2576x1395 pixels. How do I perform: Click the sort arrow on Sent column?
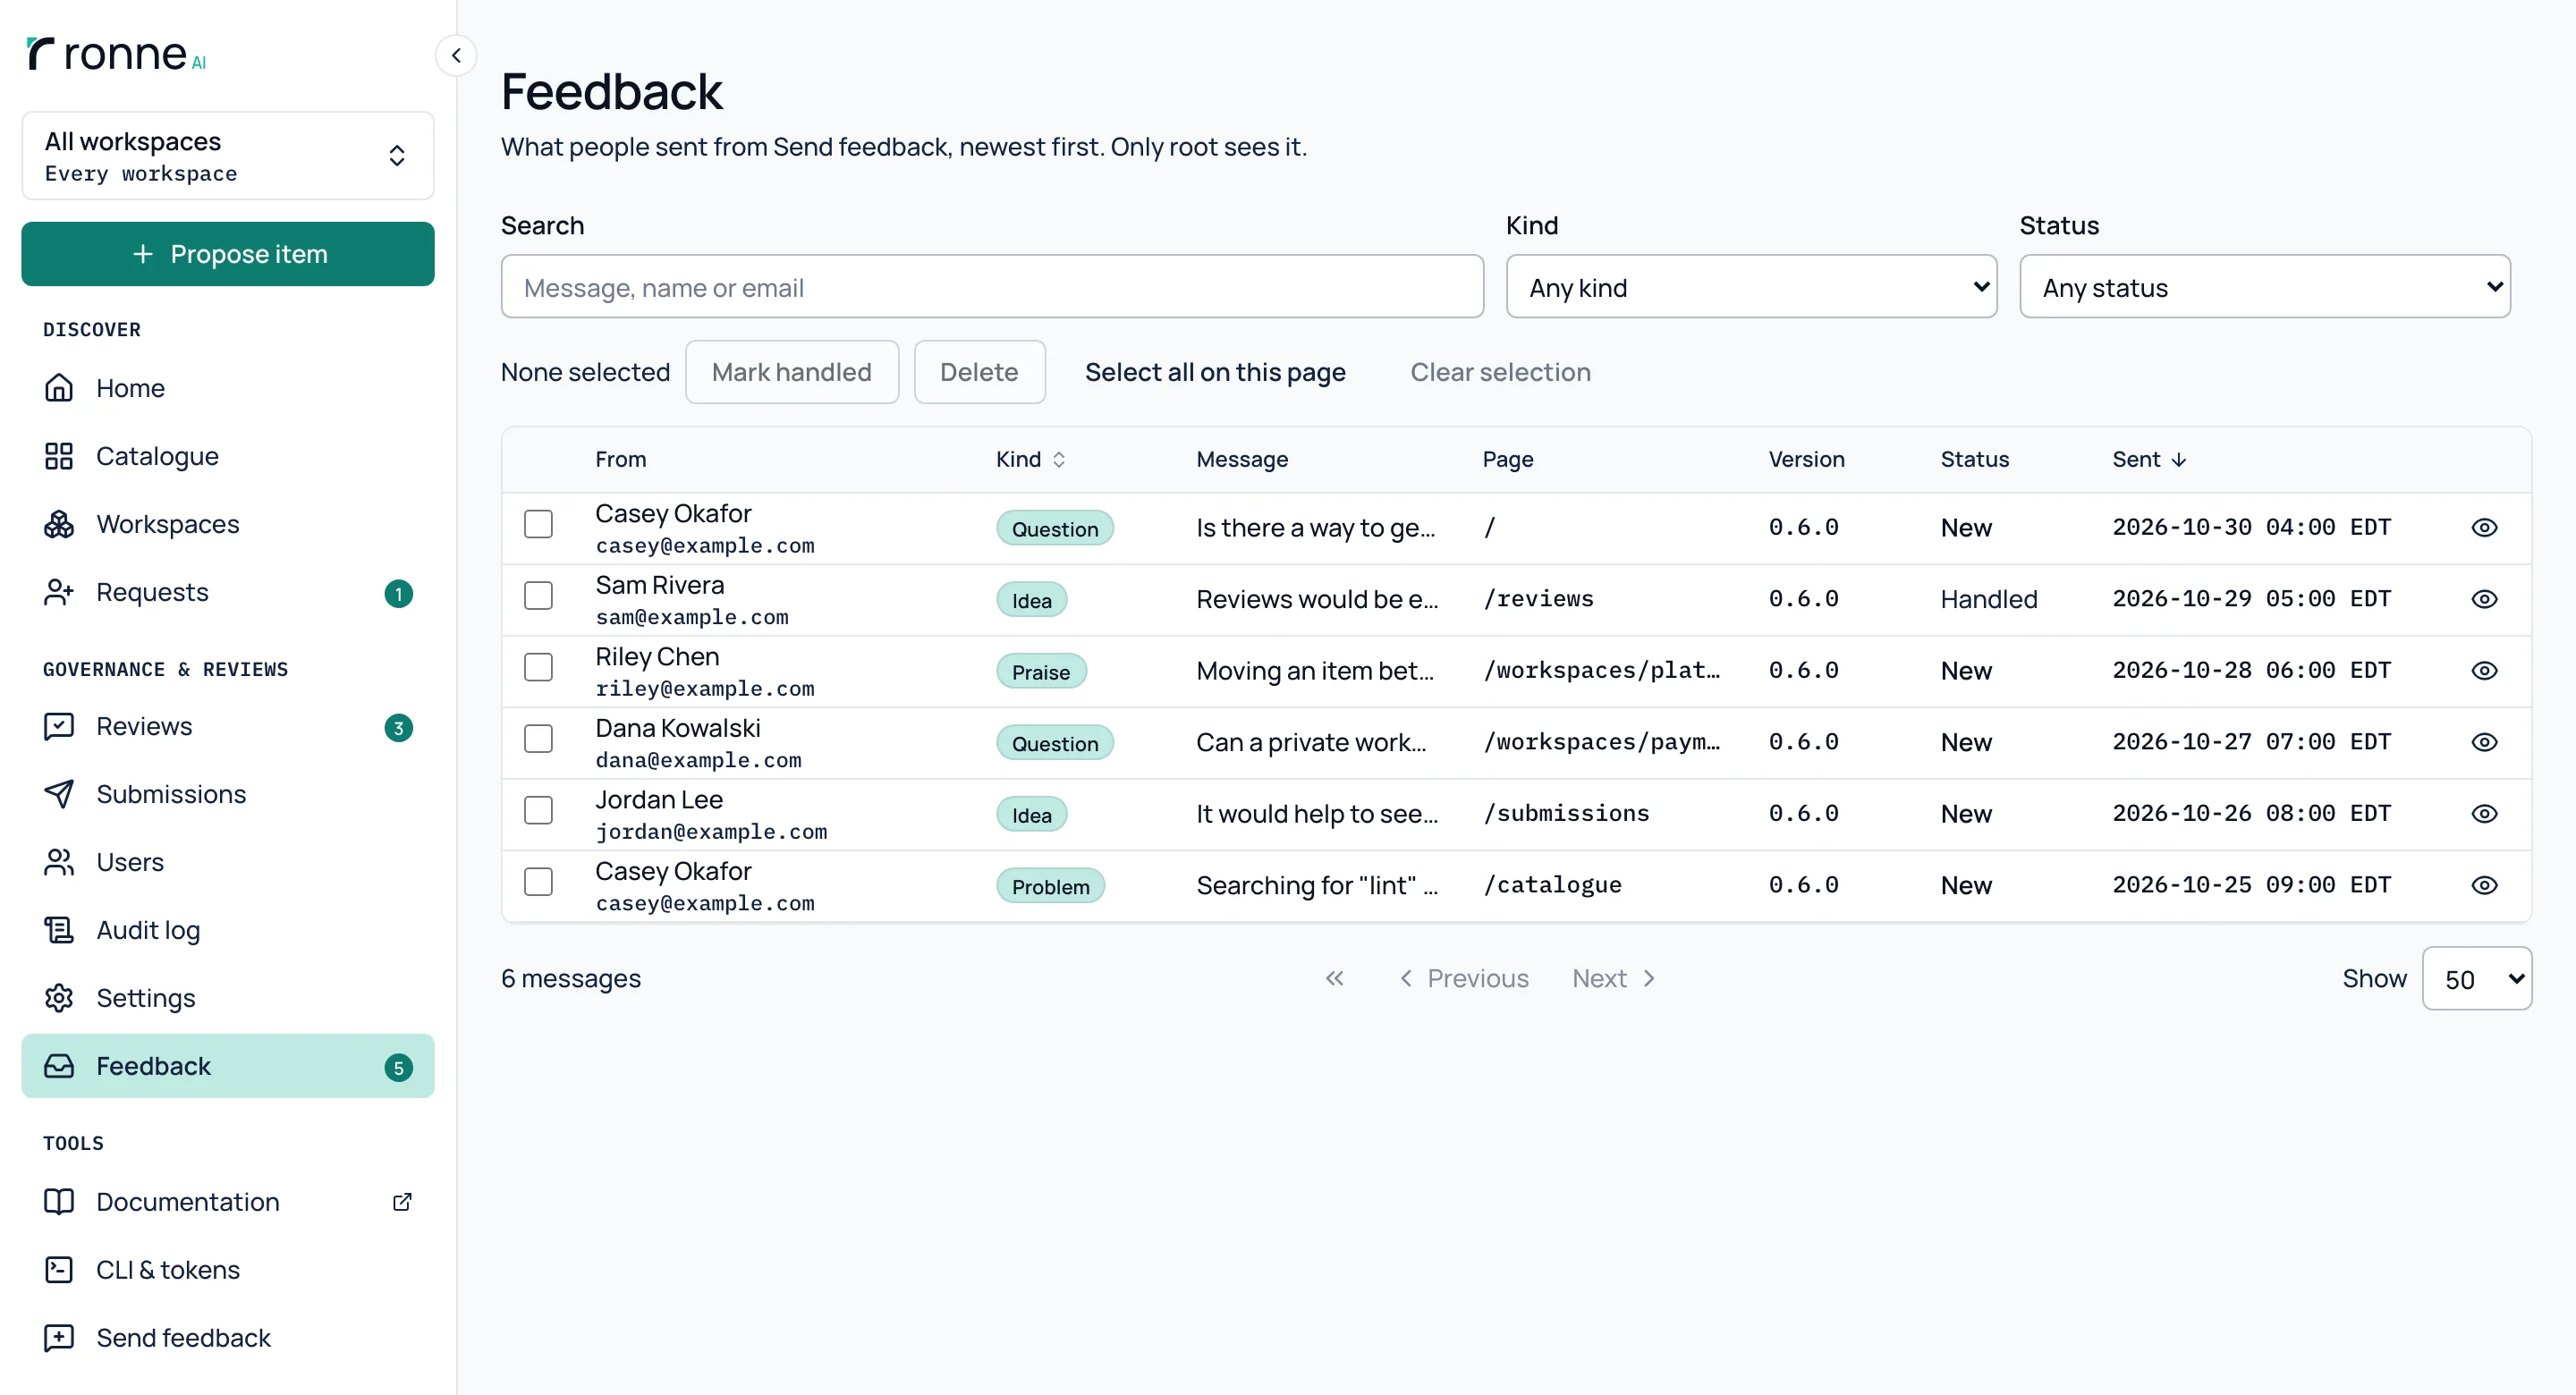(2179, 459)
